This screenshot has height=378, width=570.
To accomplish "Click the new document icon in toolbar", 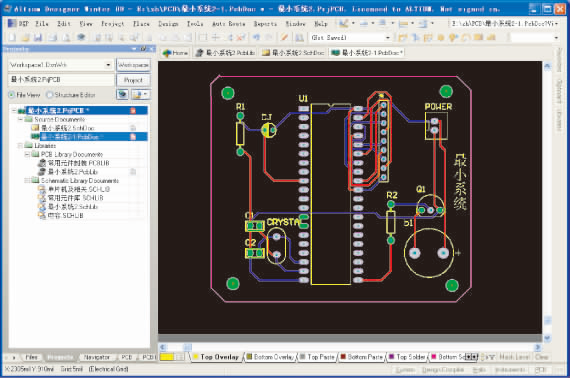I will pyautogui.click(x=12, y=37).
